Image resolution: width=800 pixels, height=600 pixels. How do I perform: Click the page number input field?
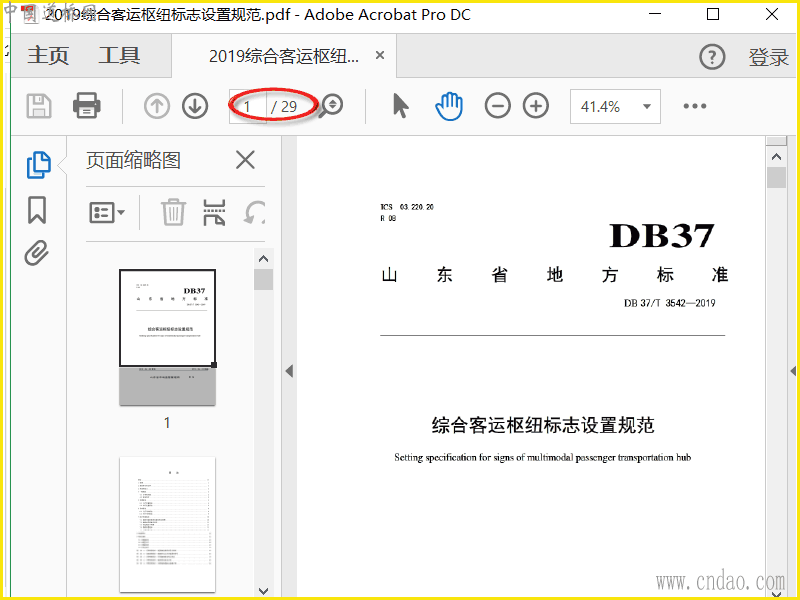point(248,107)
